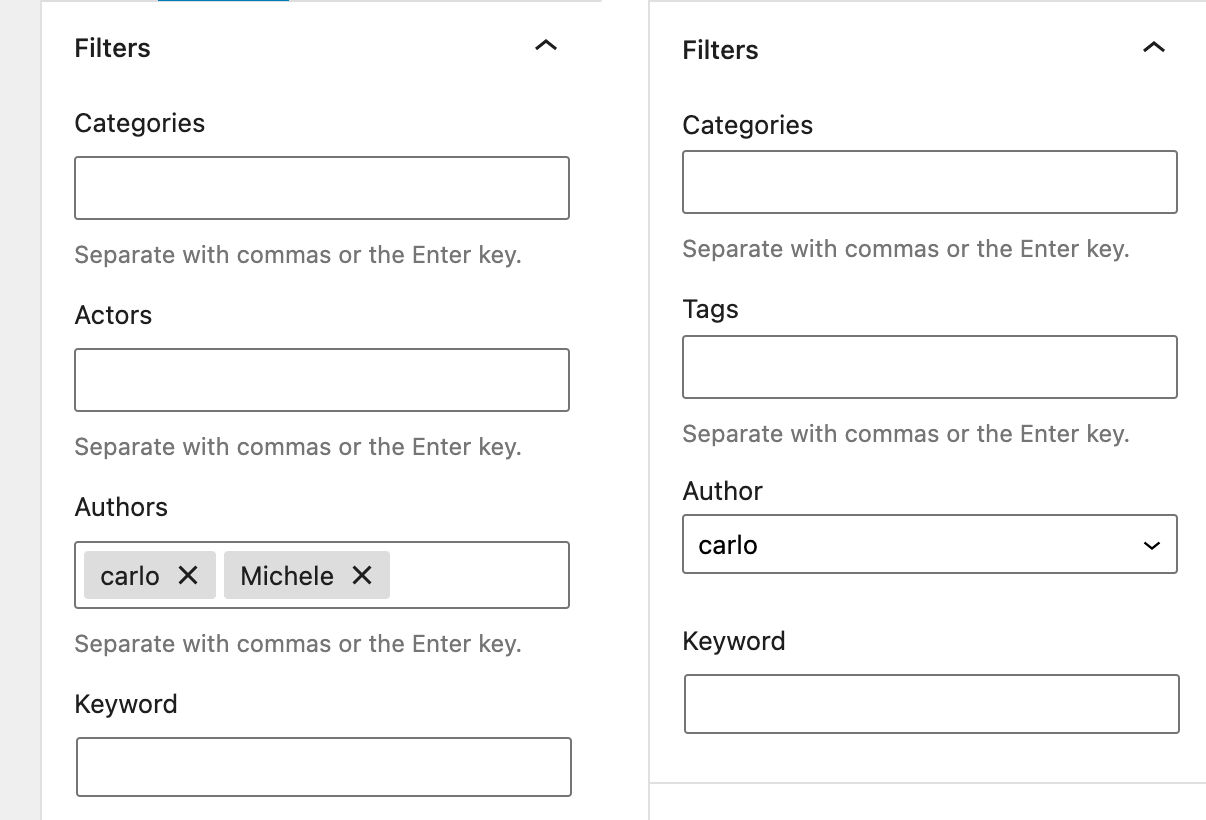
Task: Click the chevron on the left Filters panel
Action: 546,46
